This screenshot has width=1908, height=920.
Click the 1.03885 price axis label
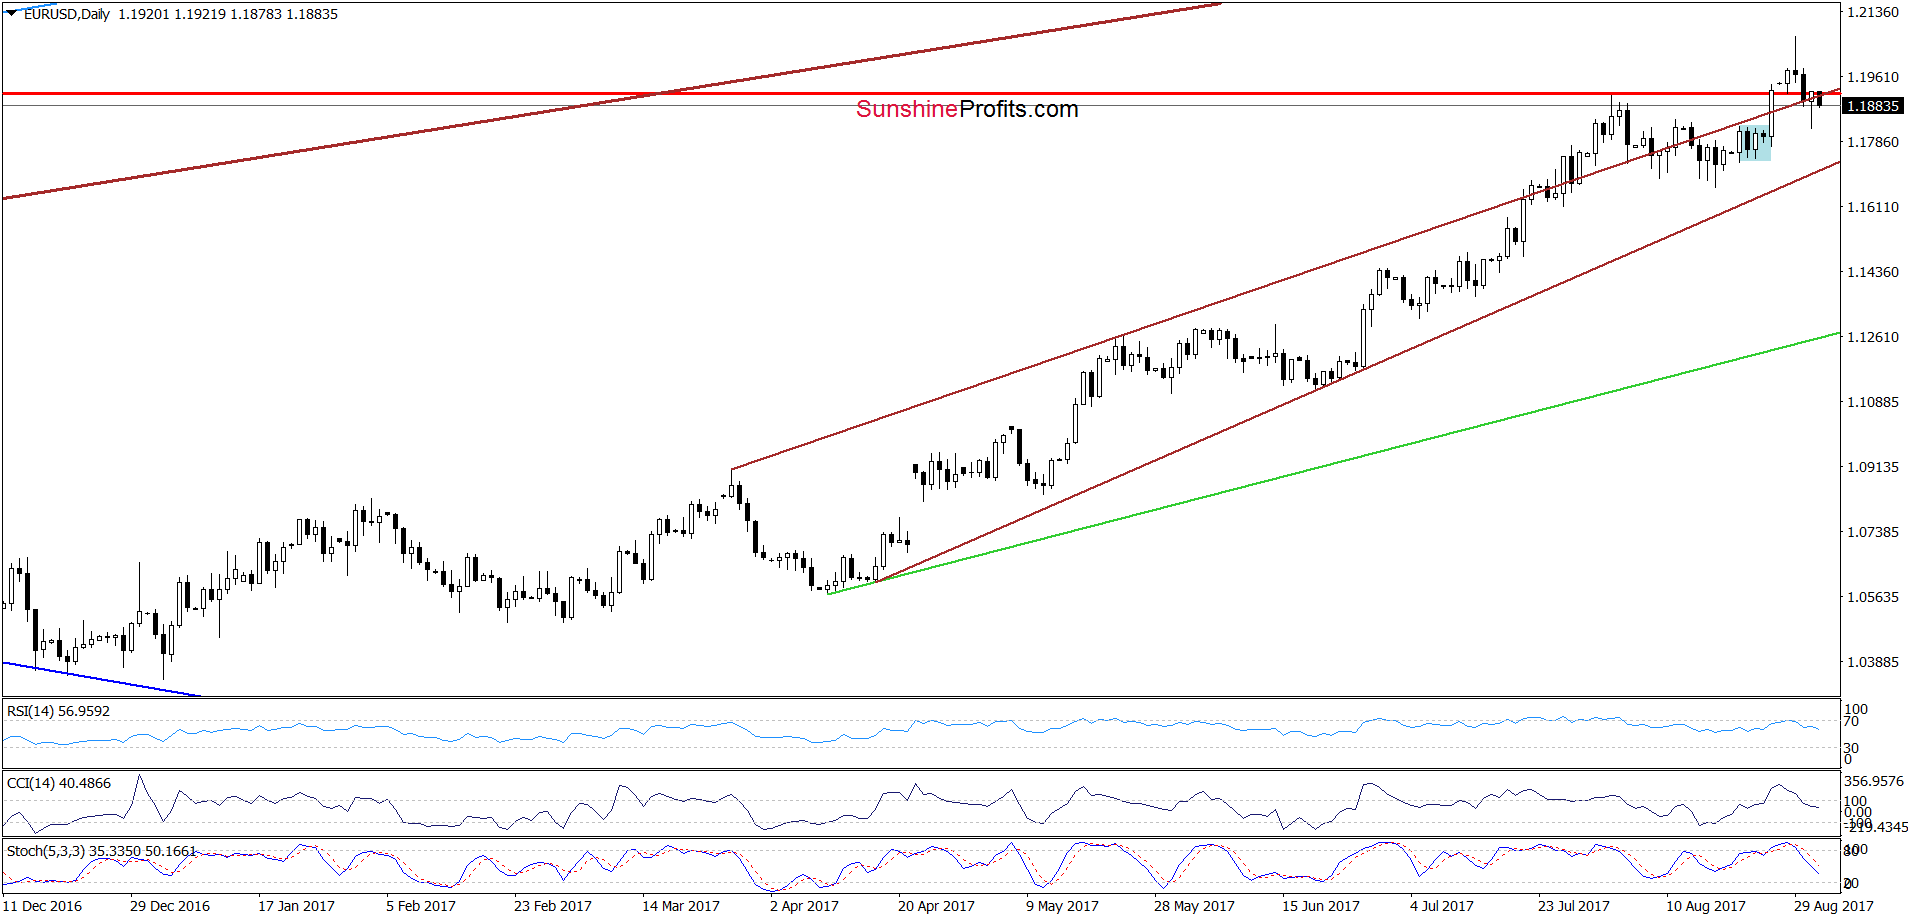pyautogui.click(x=1872, y=662)
